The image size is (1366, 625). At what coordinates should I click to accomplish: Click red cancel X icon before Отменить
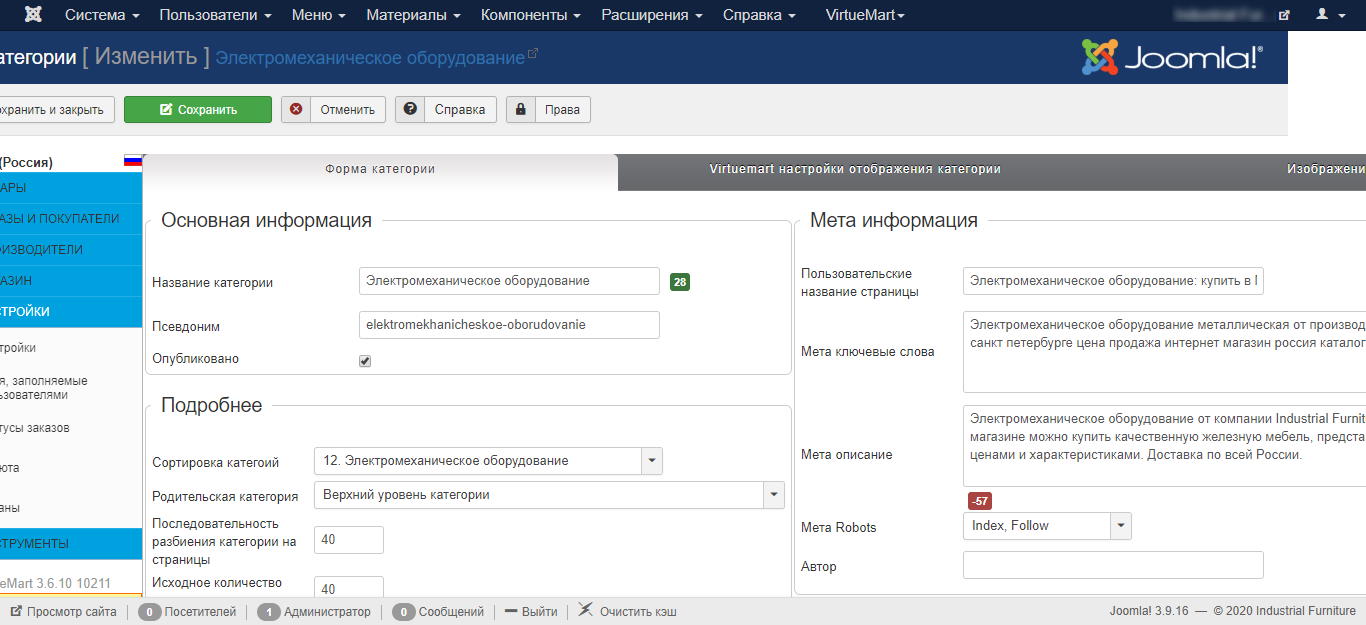(x=295, y=110)
